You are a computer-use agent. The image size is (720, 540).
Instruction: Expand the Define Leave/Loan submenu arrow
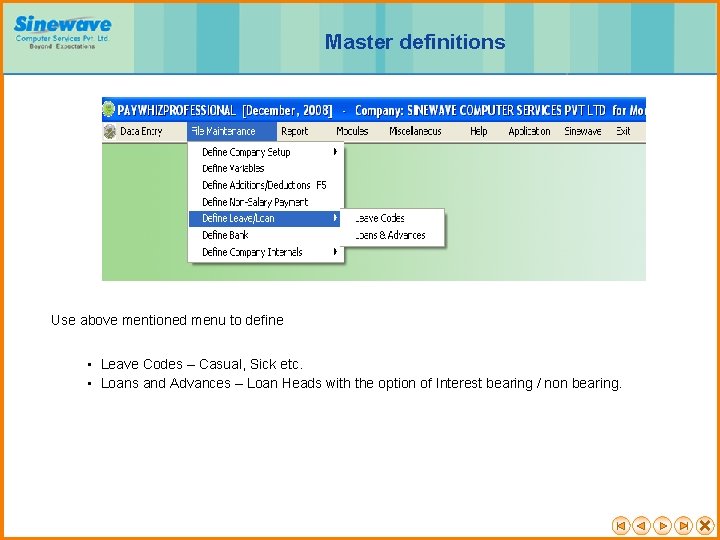(x=336, y=219)
